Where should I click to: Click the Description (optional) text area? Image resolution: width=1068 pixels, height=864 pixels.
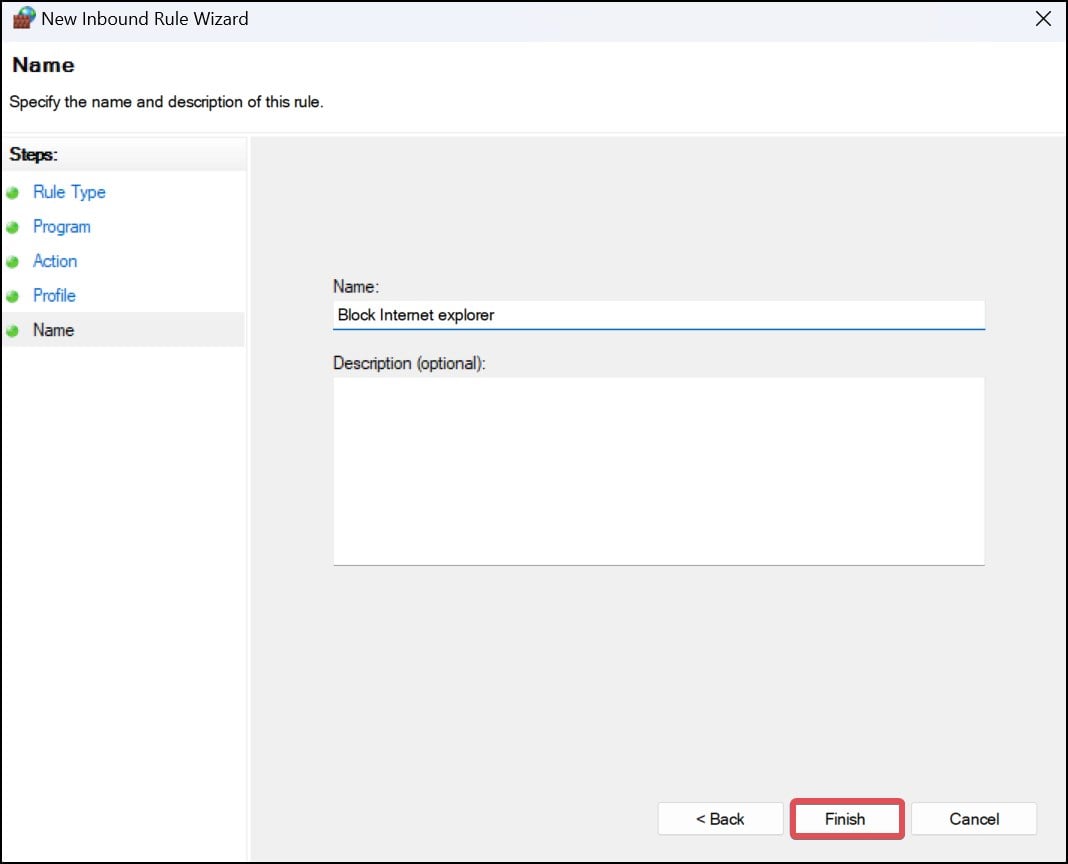[x=659, y=471]
